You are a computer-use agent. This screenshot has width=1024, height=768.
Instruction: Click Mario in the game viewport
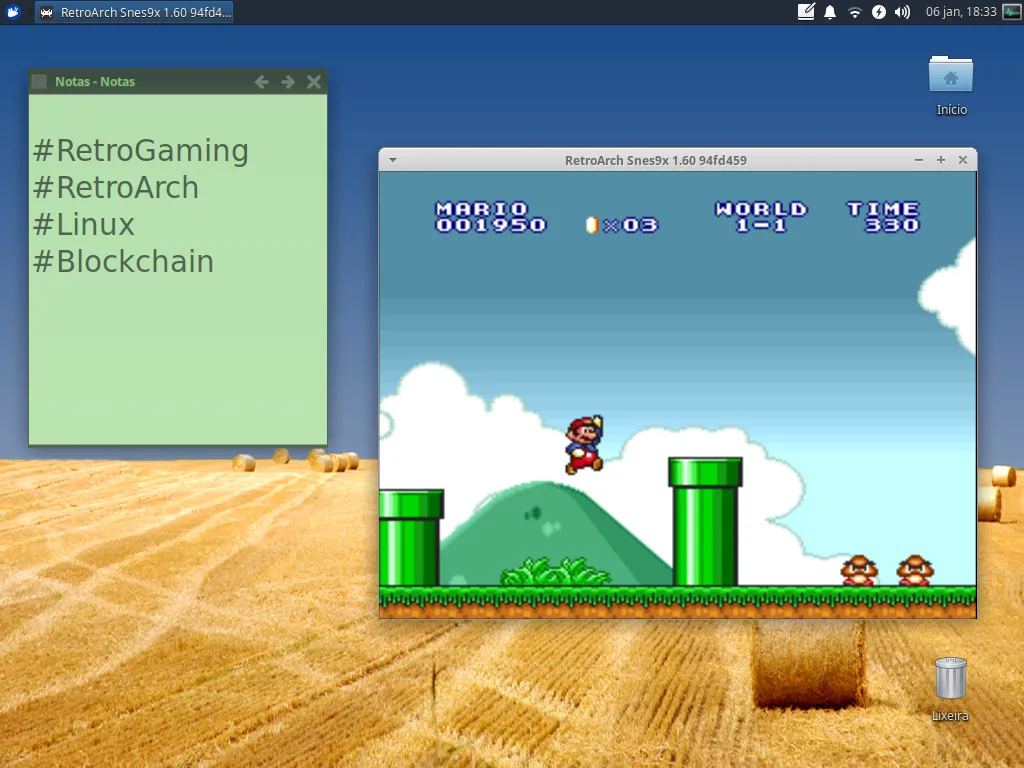[x=584, y=445]
